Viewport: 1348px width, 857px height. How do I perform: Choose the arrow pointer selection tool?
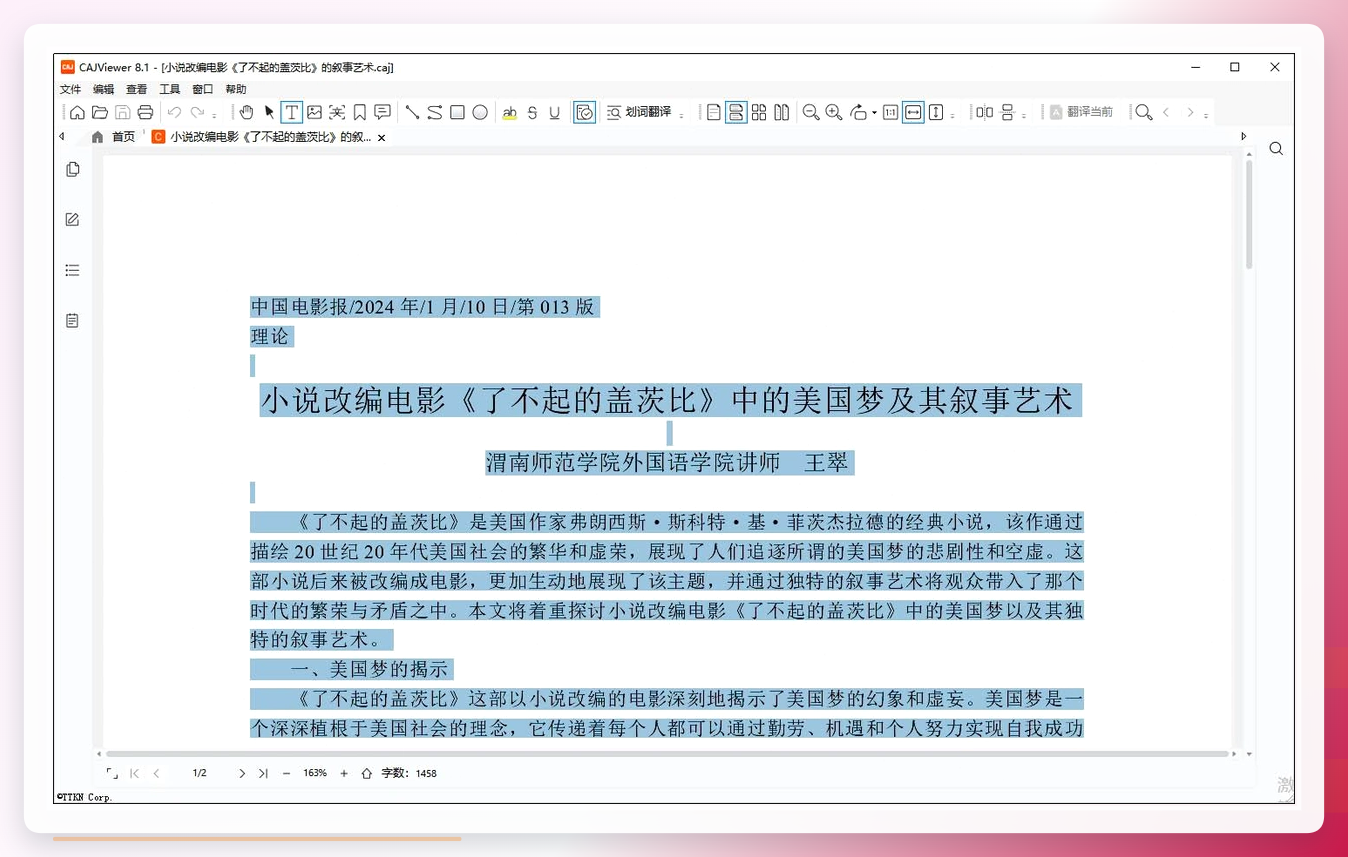269,112
